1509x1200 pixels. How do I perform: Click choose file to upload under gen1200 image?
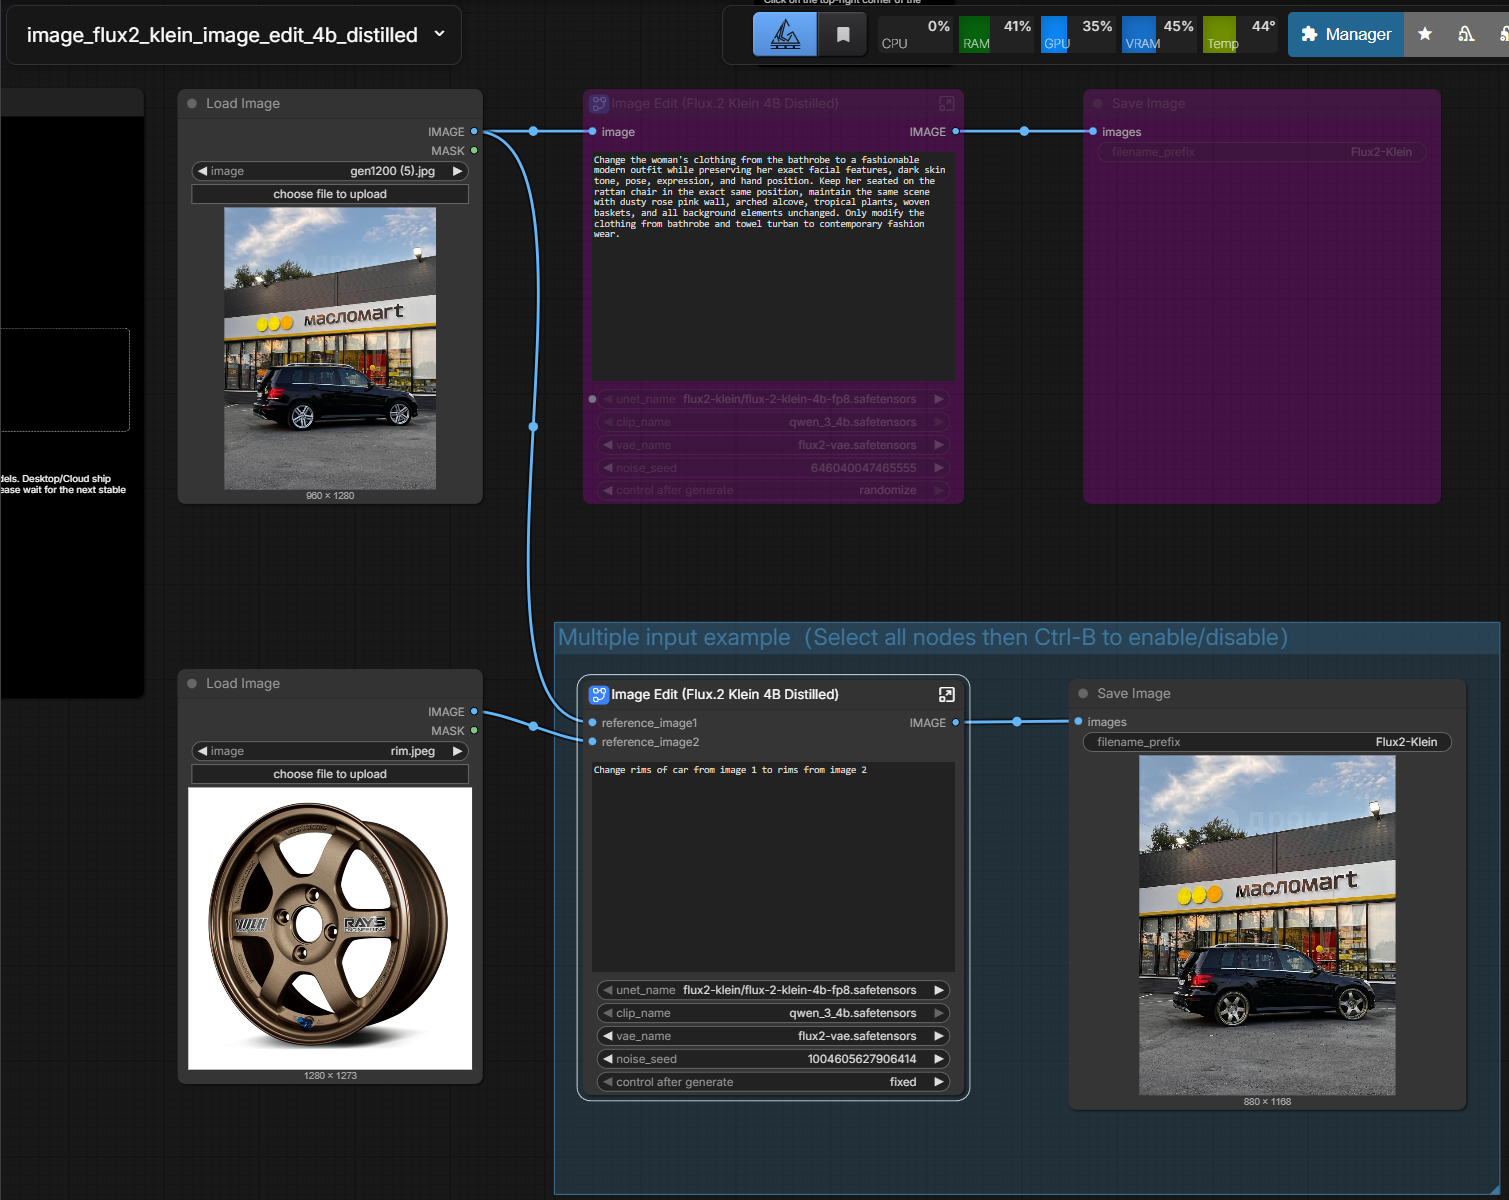pos(330,194)
